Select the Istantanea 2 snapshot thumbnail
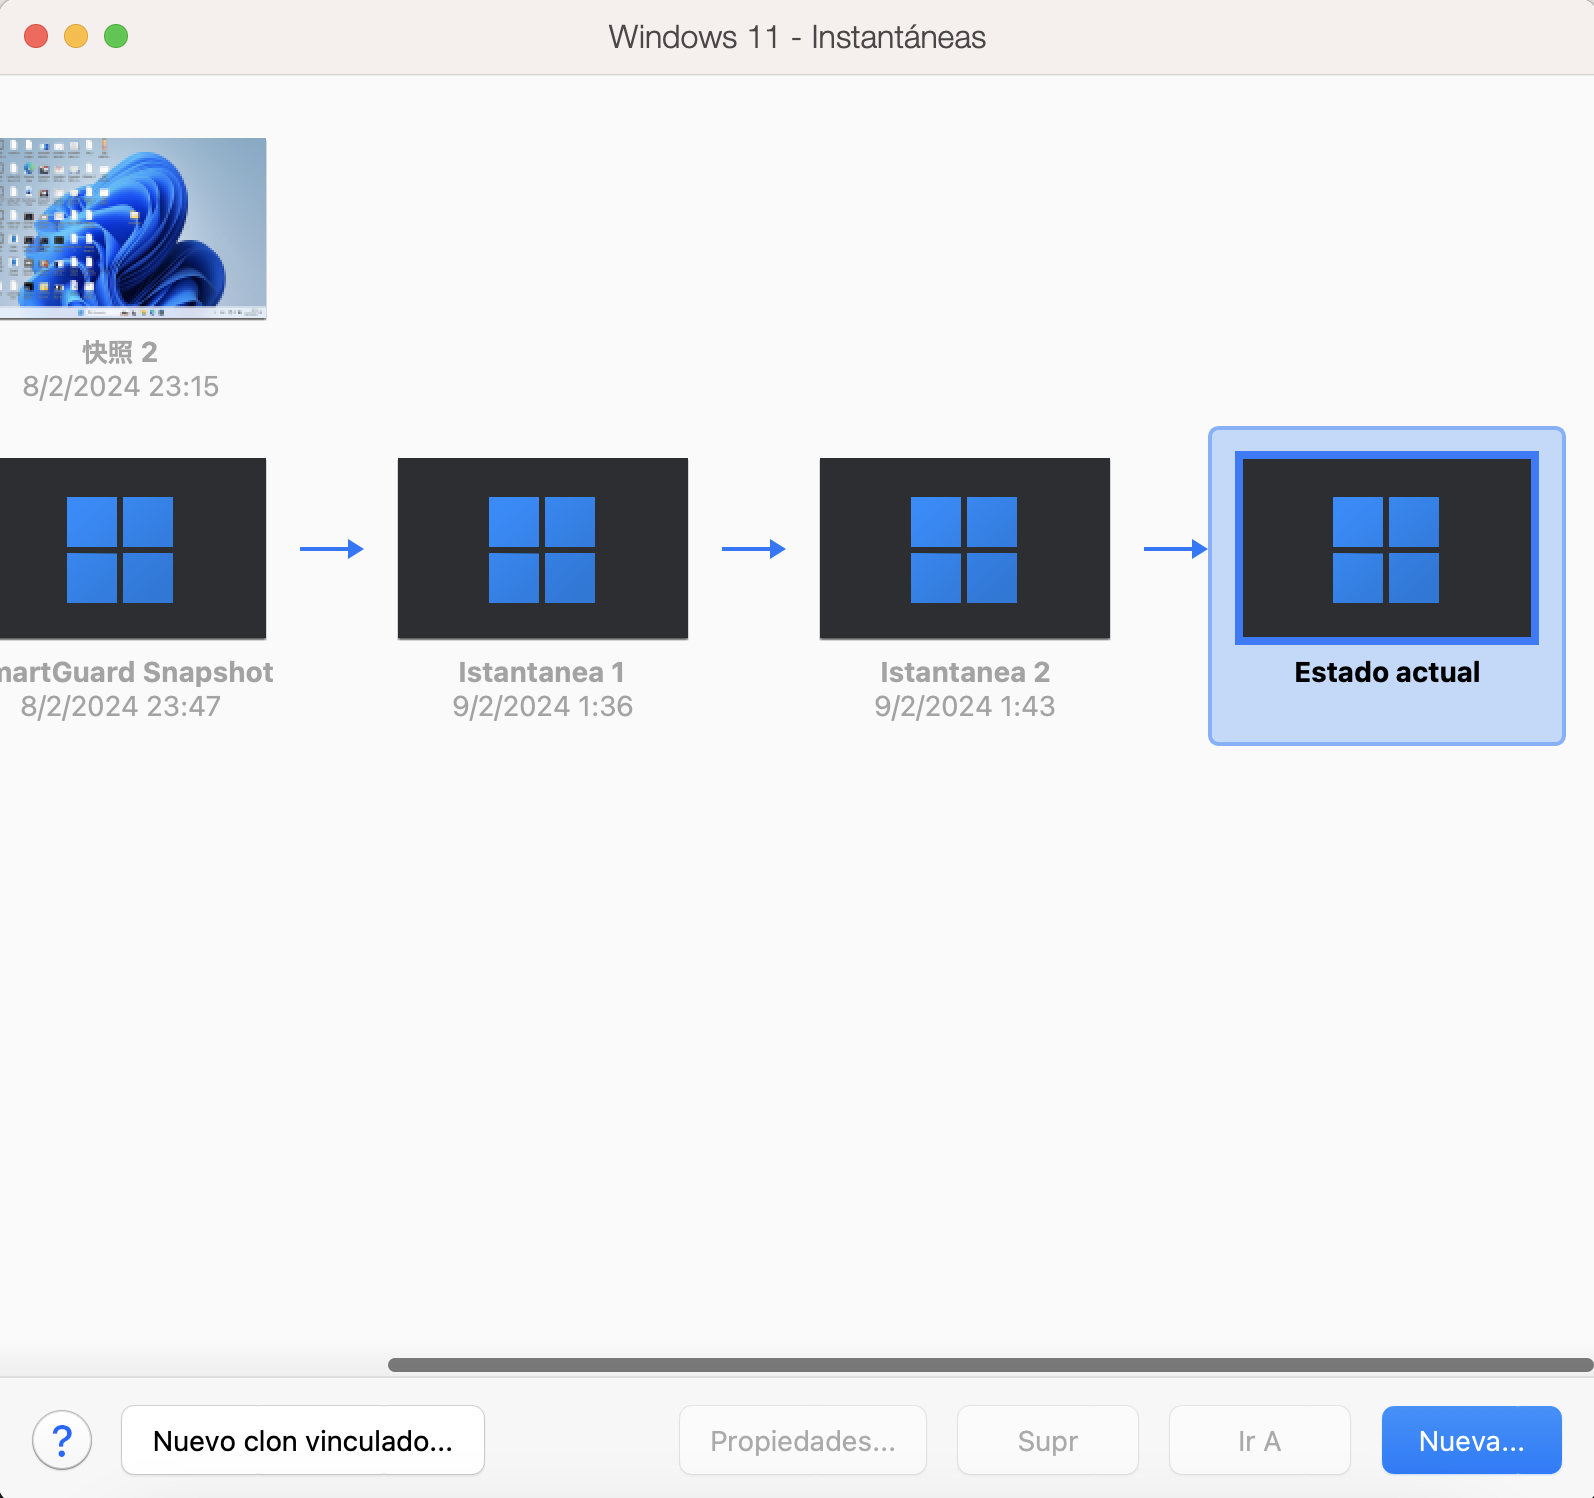Image resolution: width=1594 pixels, height=1498 pixels. [964, 548]
